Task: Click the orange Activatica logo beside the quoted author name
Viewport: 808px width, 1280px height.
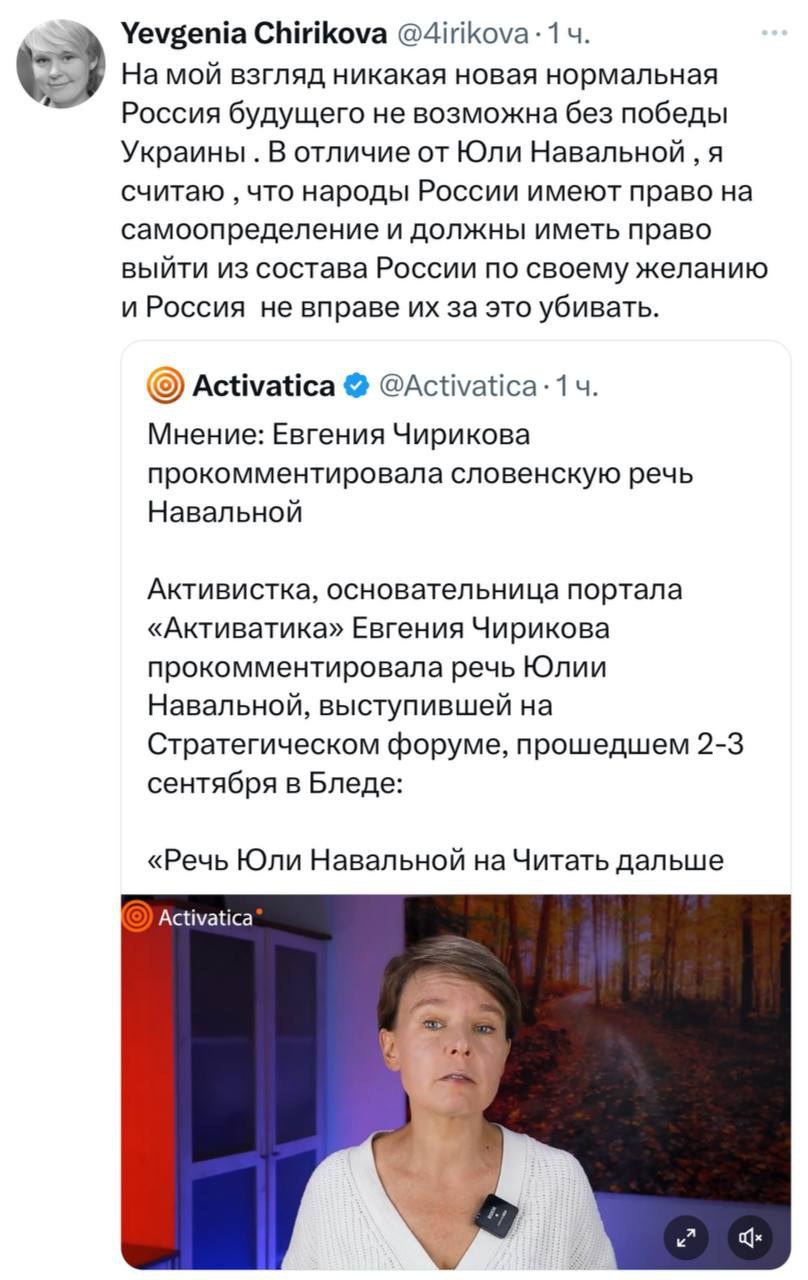Action: (x=165, y=385)
